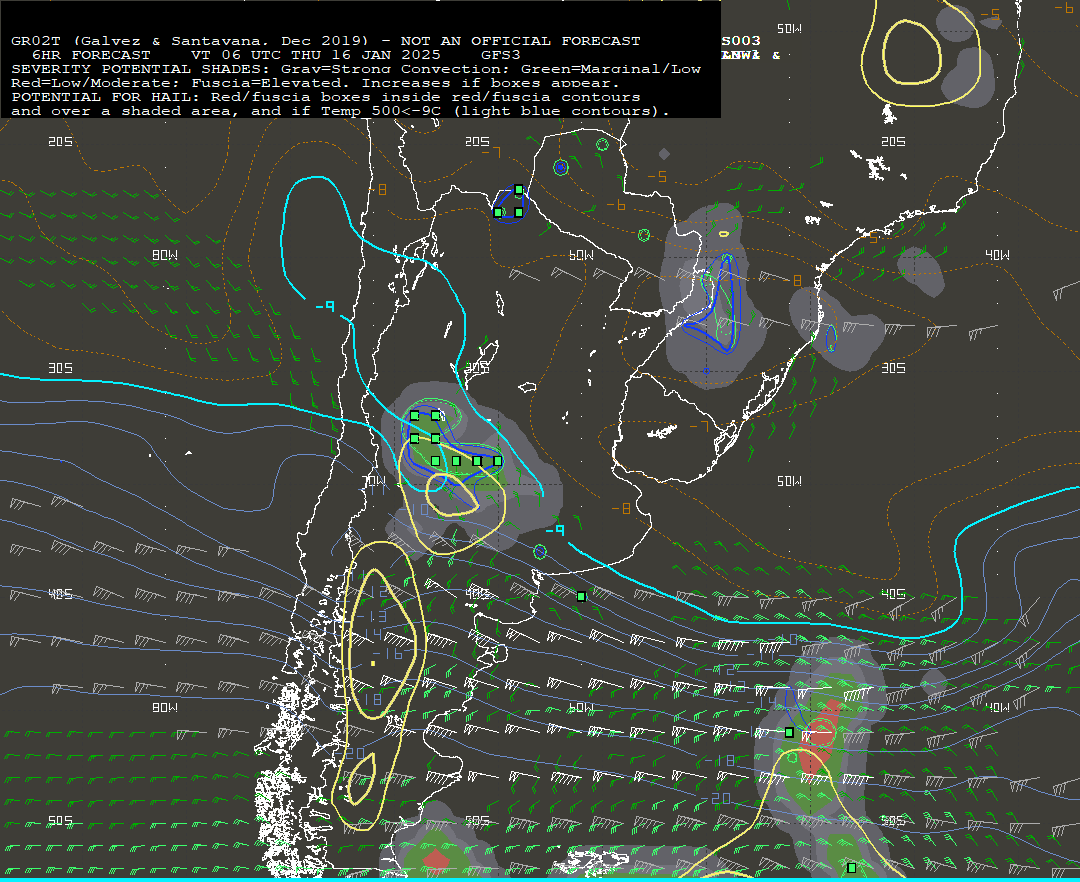Click the lower '80W' longitude label near Patagonia
This screenshot has height=882, width=1080.
(165, 707)
